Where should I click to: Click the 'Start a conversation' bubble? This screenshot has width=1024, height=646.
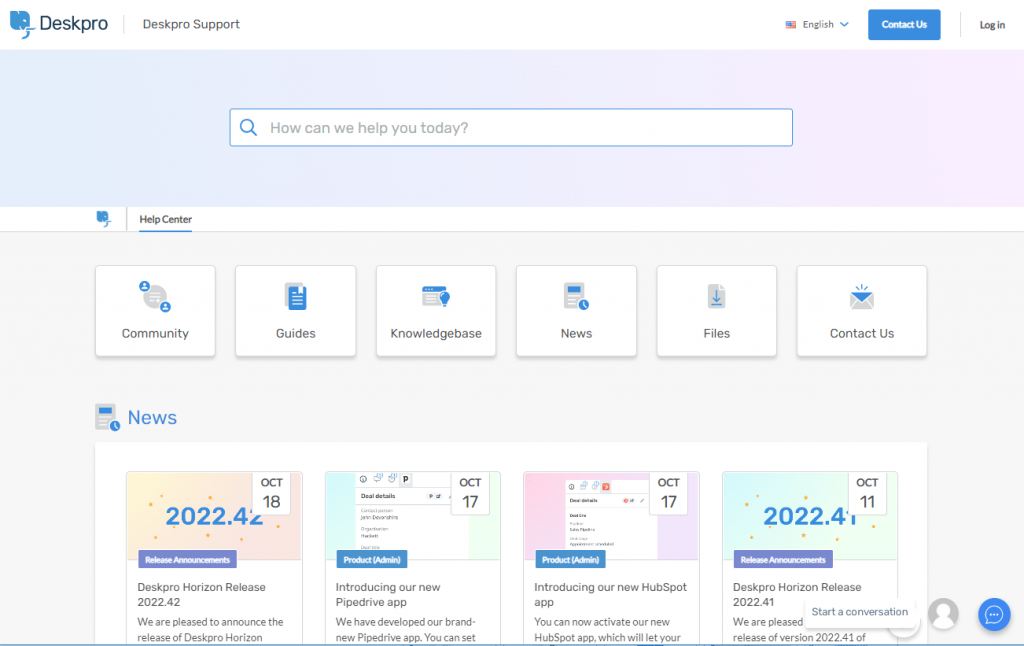(x=859, y=612)
